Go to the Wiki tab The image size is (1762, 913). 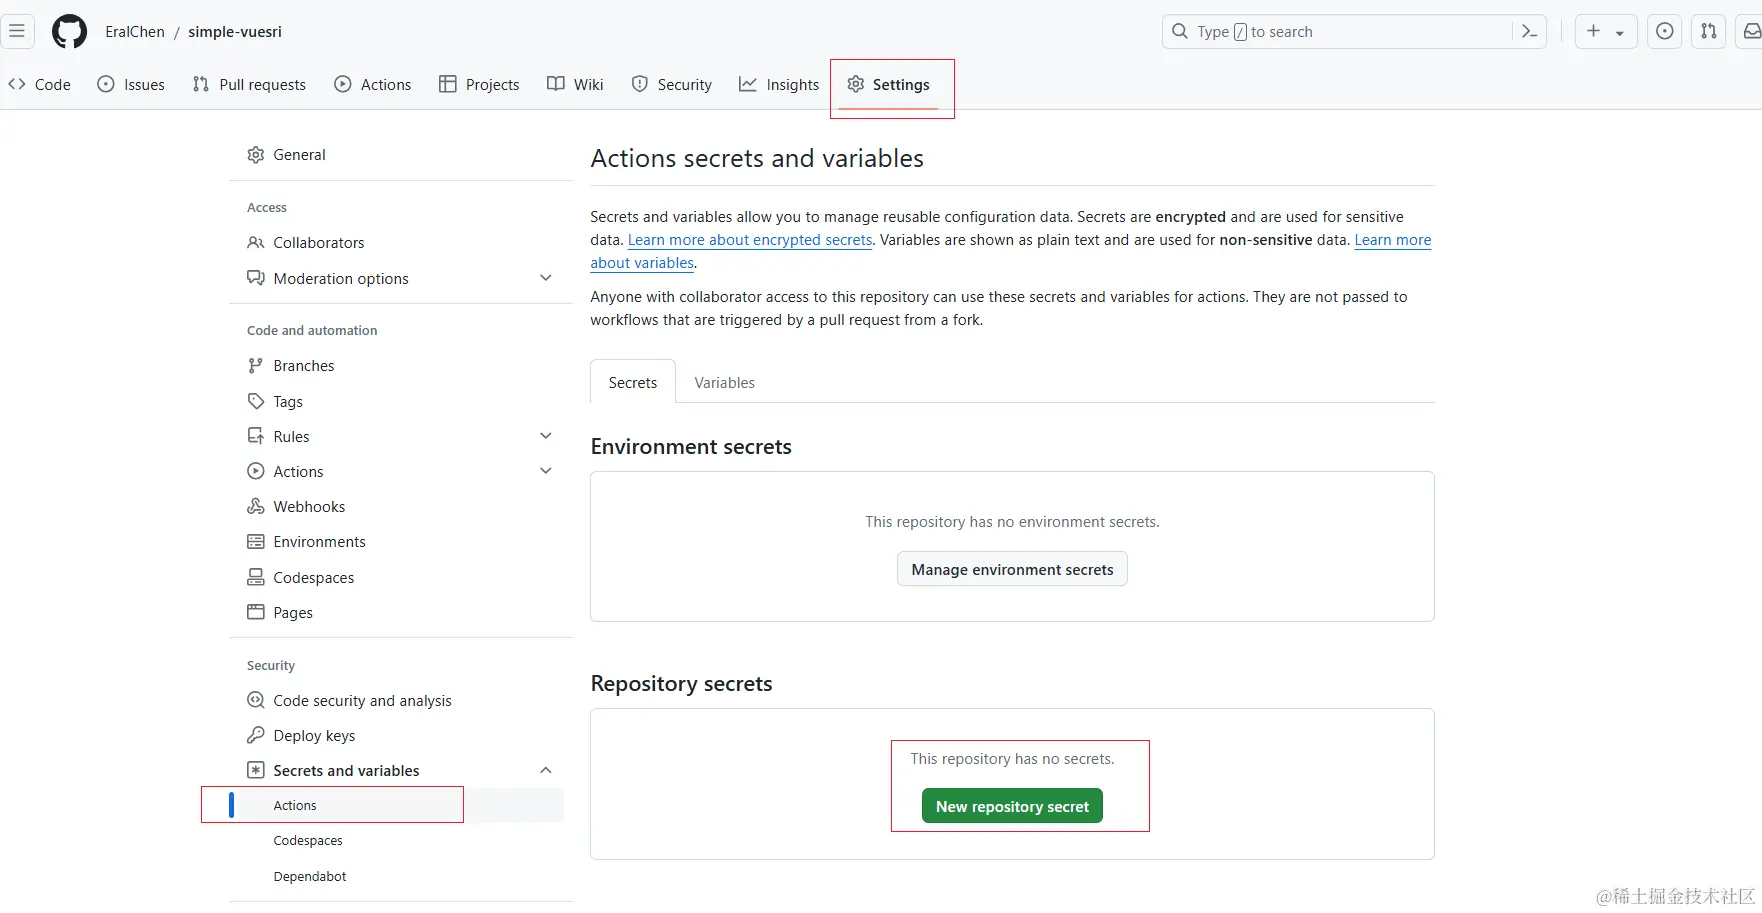[575, 85]
